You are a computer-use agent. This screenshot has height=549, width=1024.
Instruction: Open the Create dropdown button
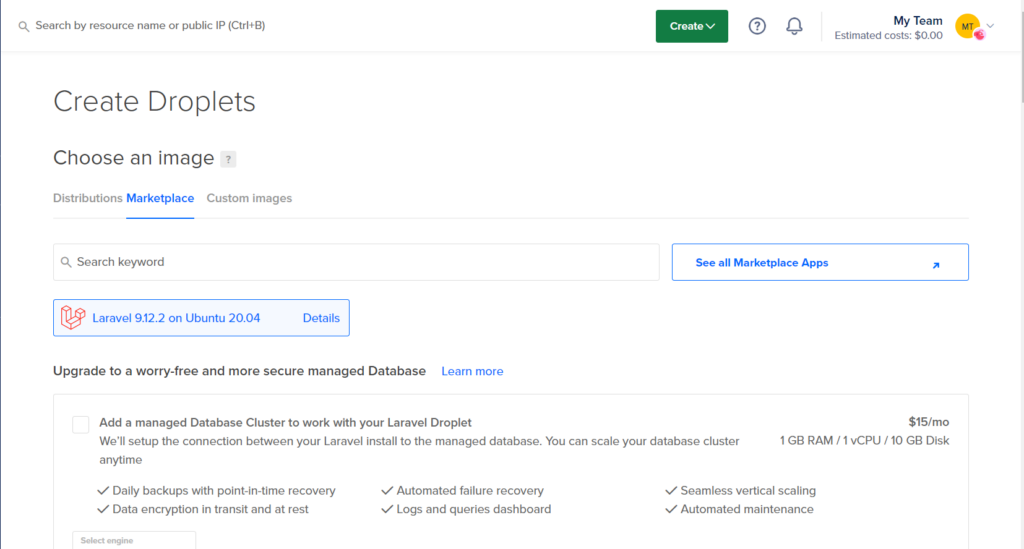(x=692, y=26)
